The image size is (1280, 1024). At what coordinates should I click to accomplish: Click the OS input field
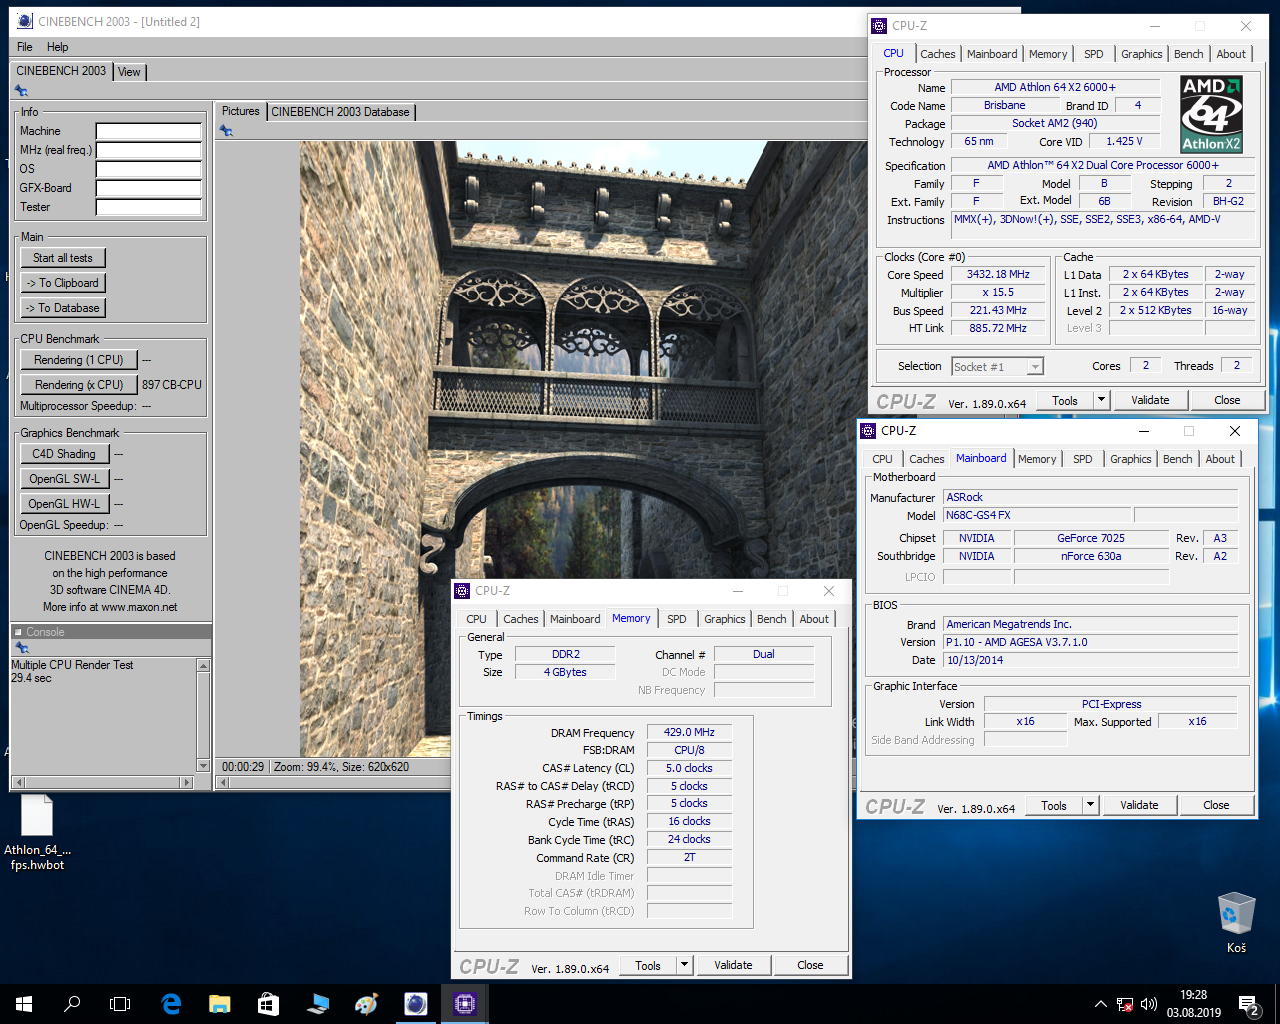(149, 169)
